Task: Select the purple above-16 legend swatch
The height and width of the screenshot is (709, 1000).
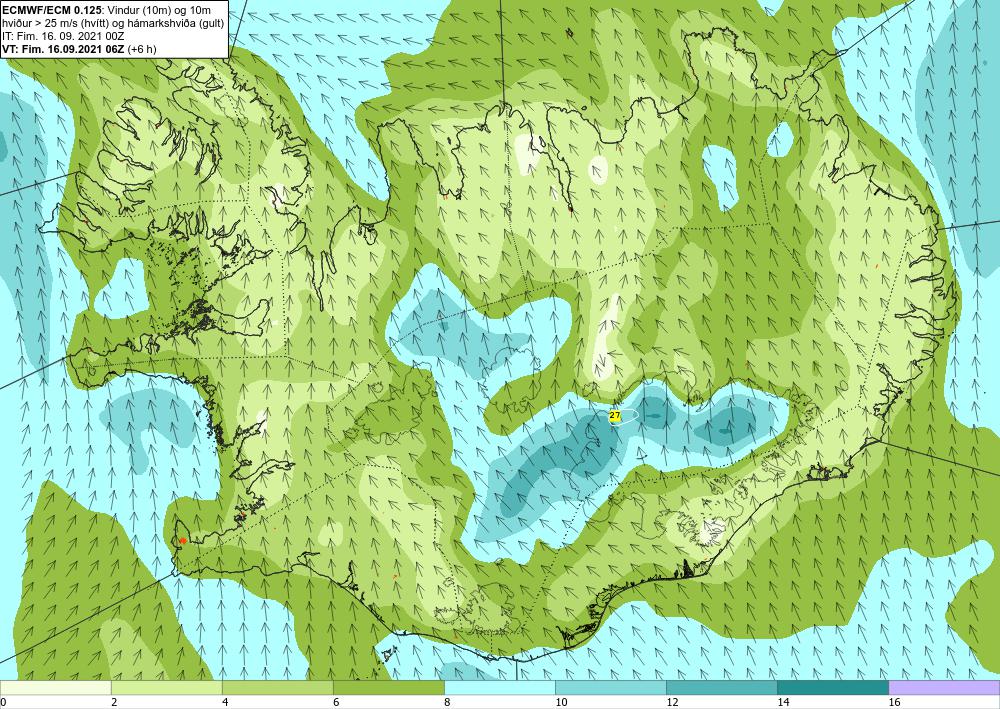Action: point(945,687)
